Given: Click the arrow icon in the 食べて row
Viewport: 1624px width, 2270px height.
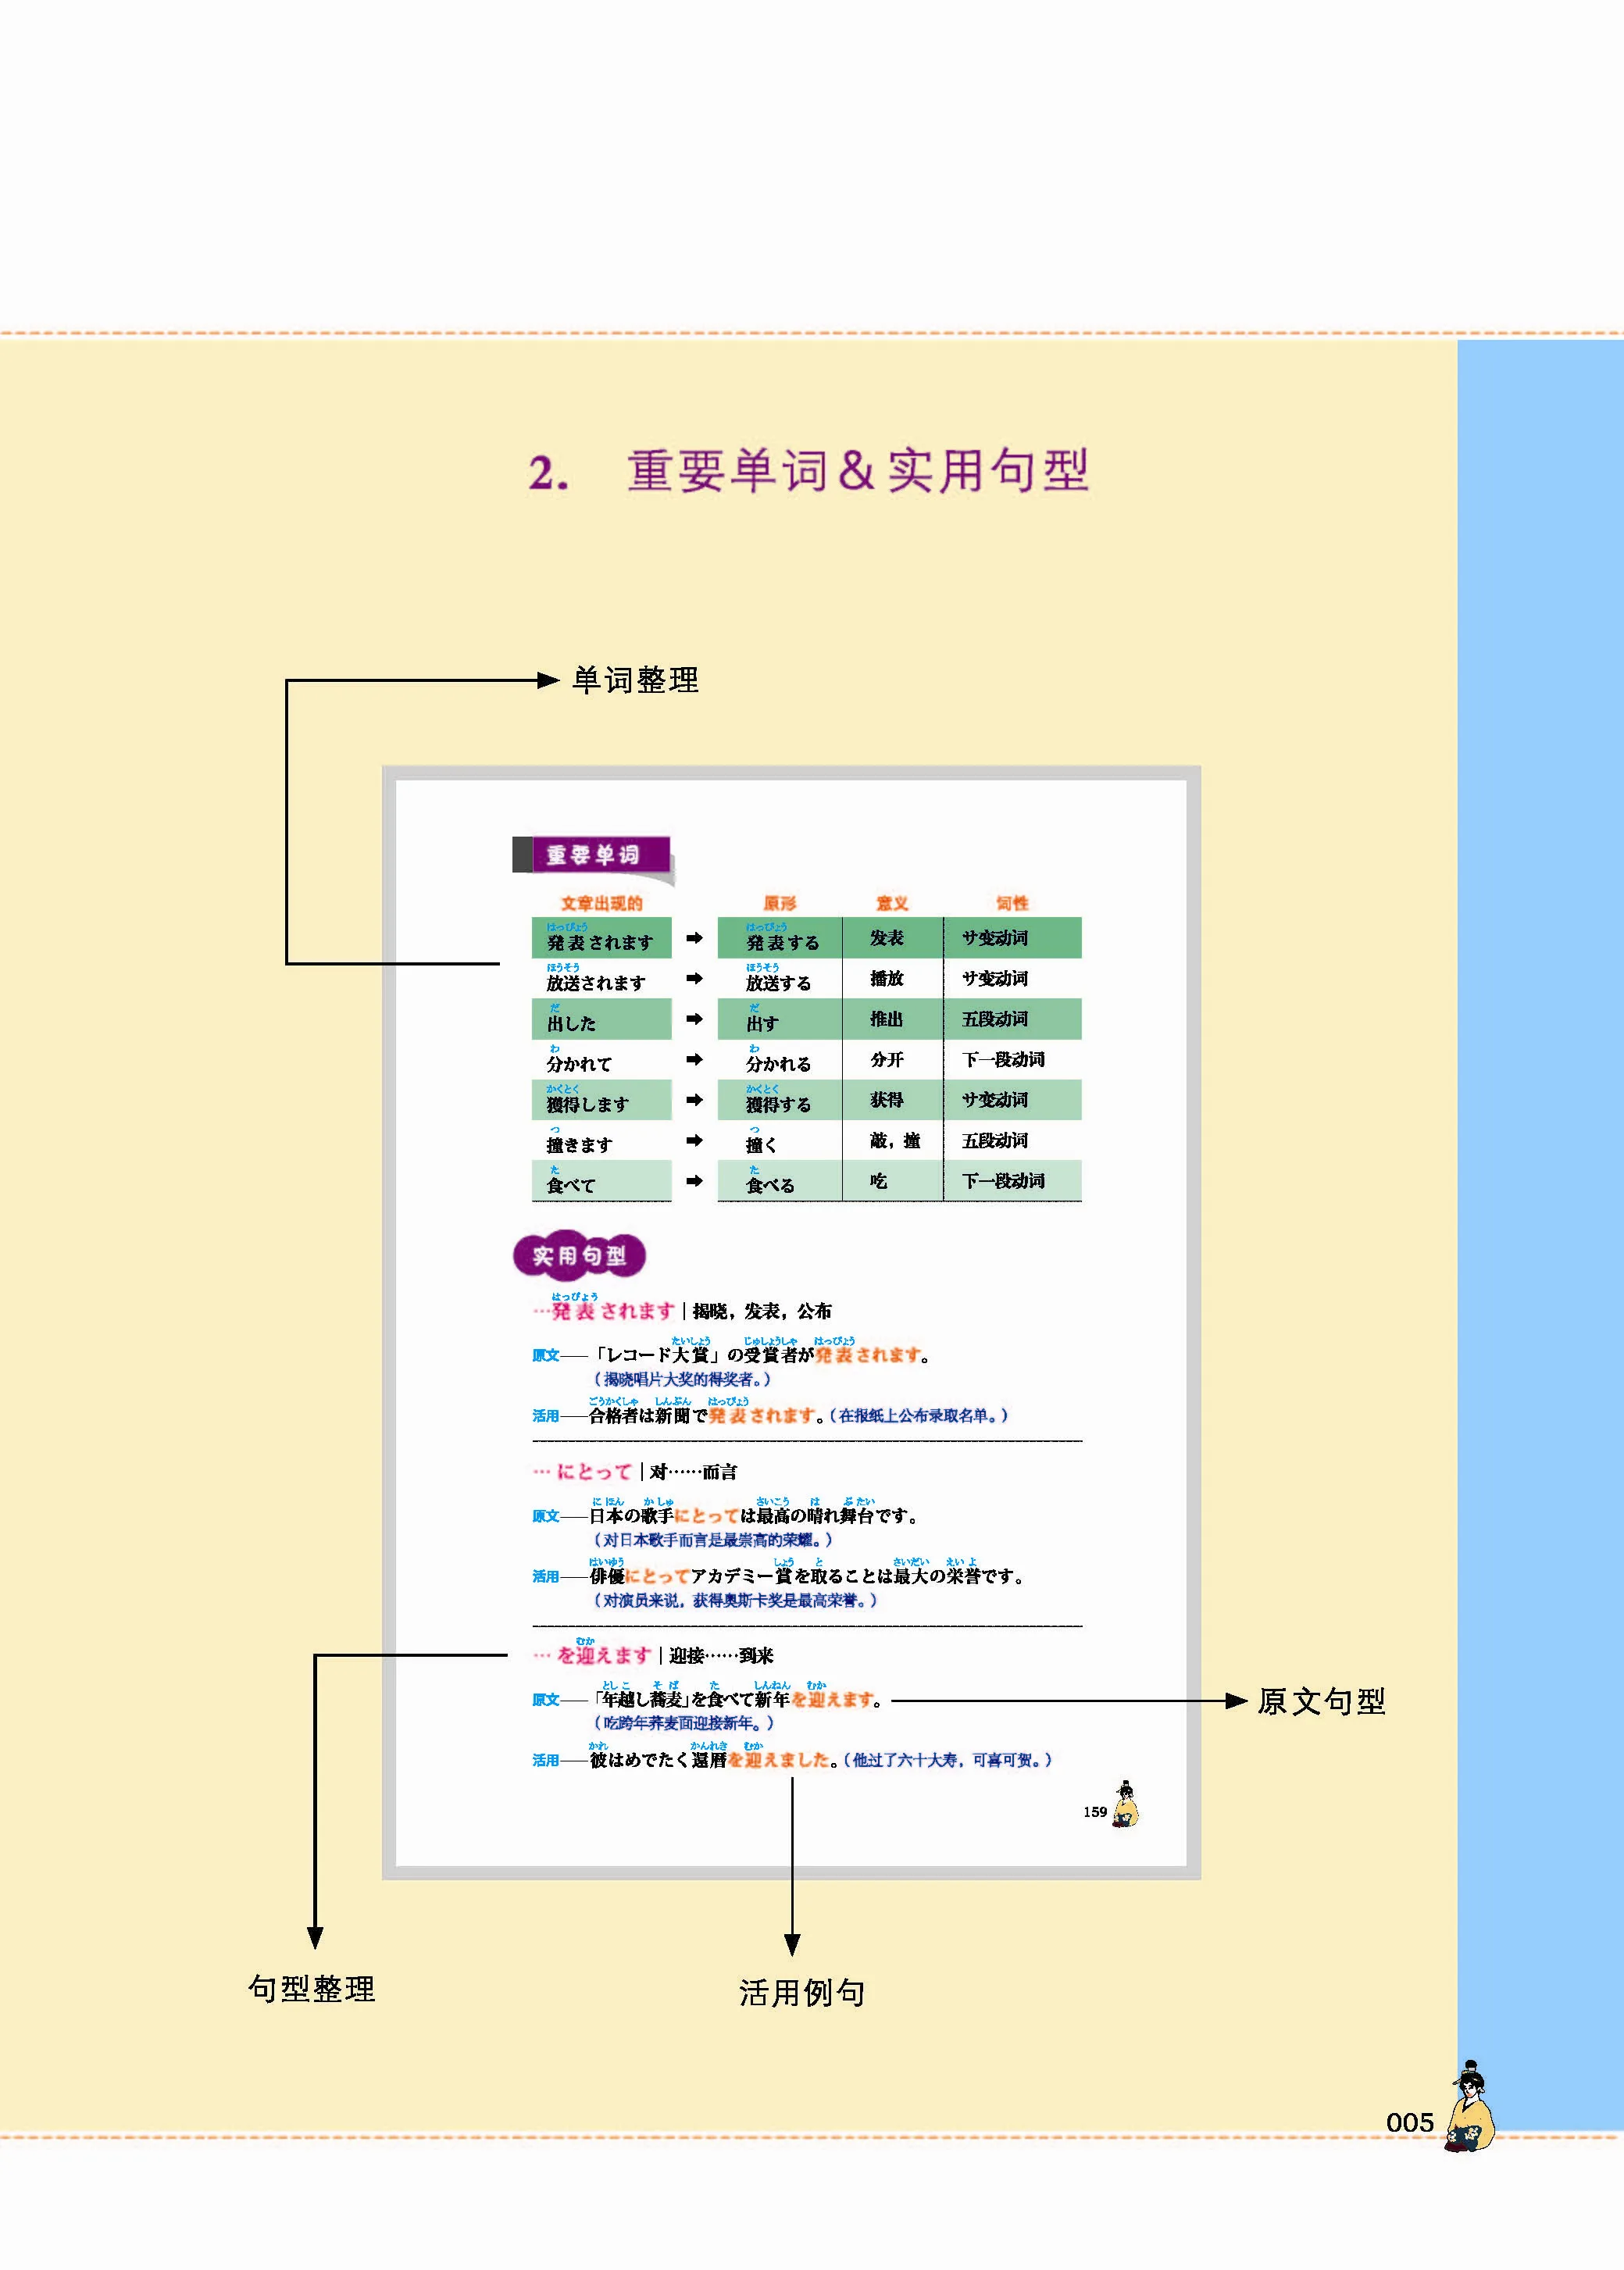Looking at the screenshot, I should click(x=694, y=1181).
